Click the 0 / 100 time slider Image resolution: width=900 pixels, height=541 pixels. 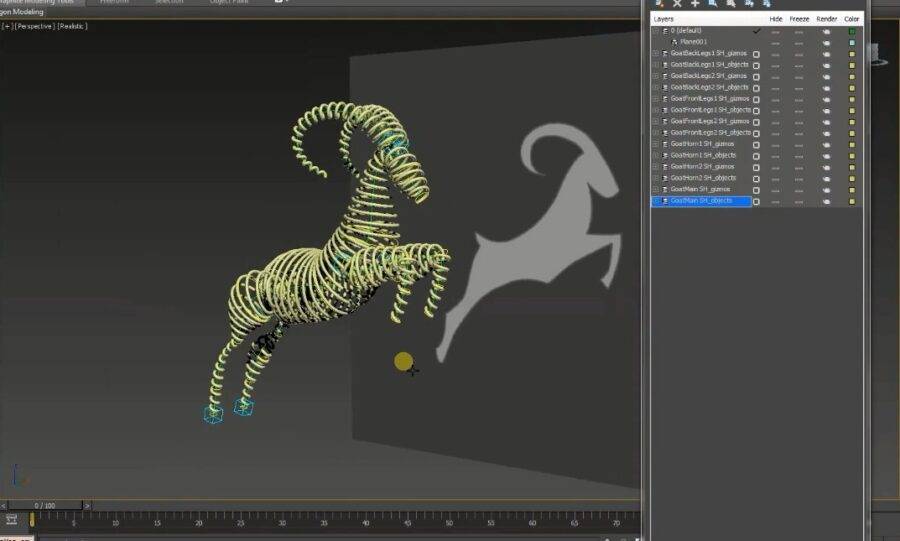[45, 505]
